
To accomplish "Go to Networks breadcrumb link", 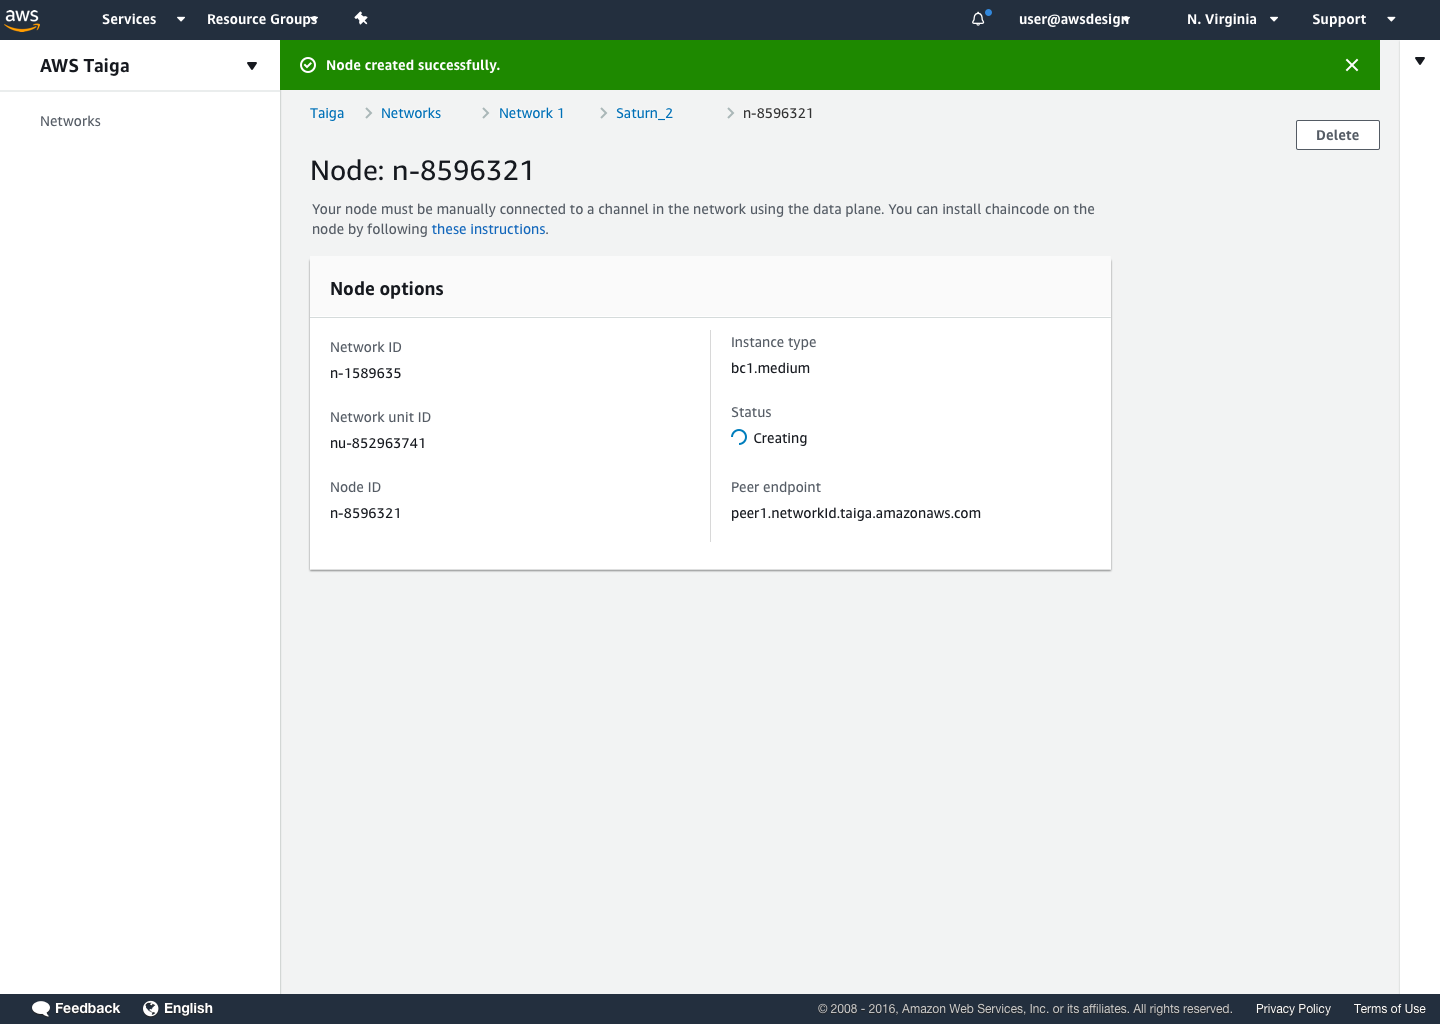I will (411, 113).
